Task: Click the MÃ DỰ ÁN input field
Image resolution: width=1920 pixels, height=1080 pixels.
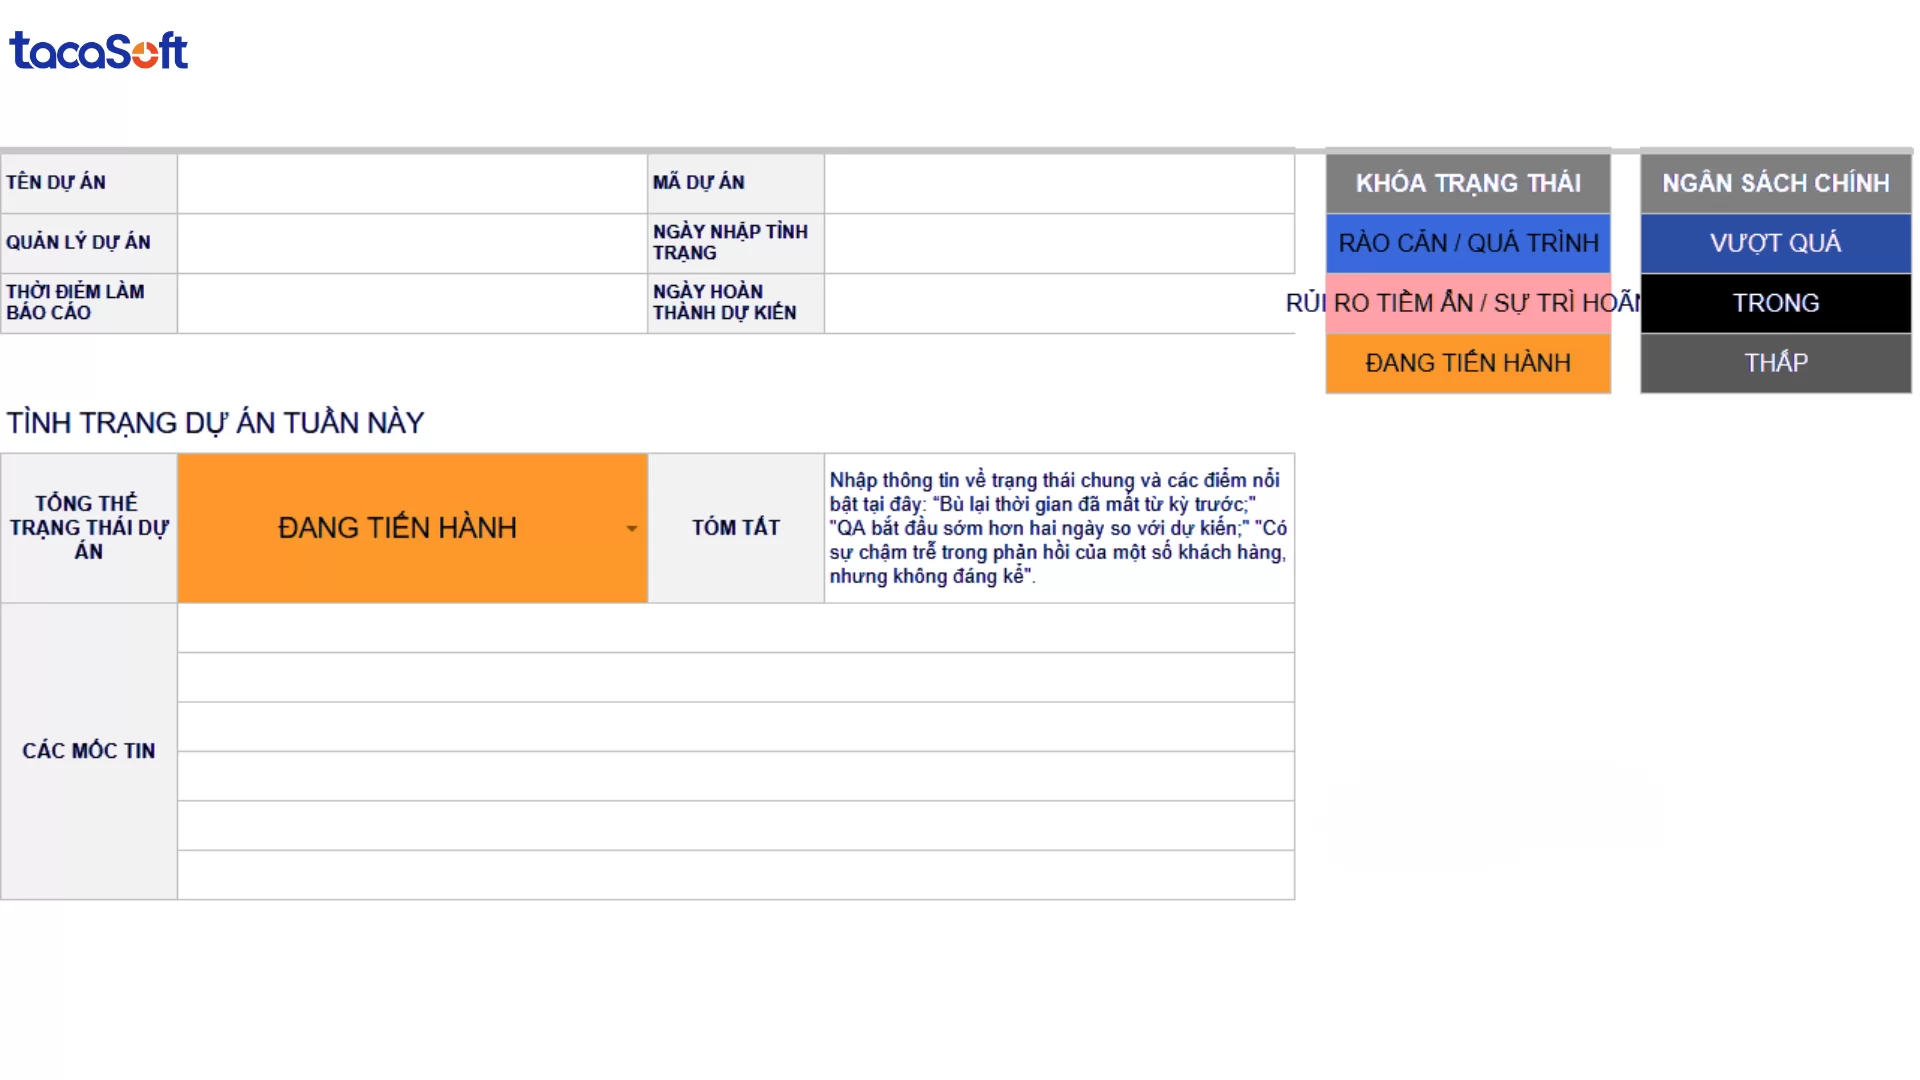Action: click(x=1059, y=183)
